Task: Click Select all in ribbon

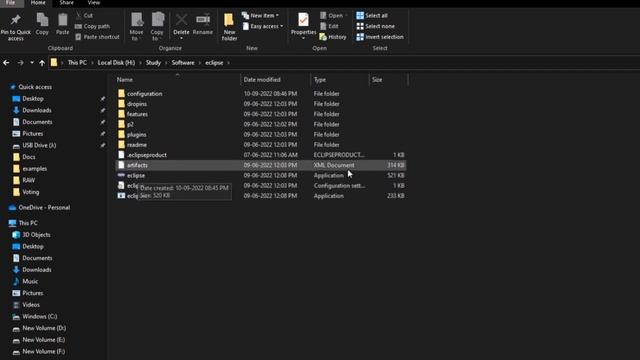Action: point(372,16)
